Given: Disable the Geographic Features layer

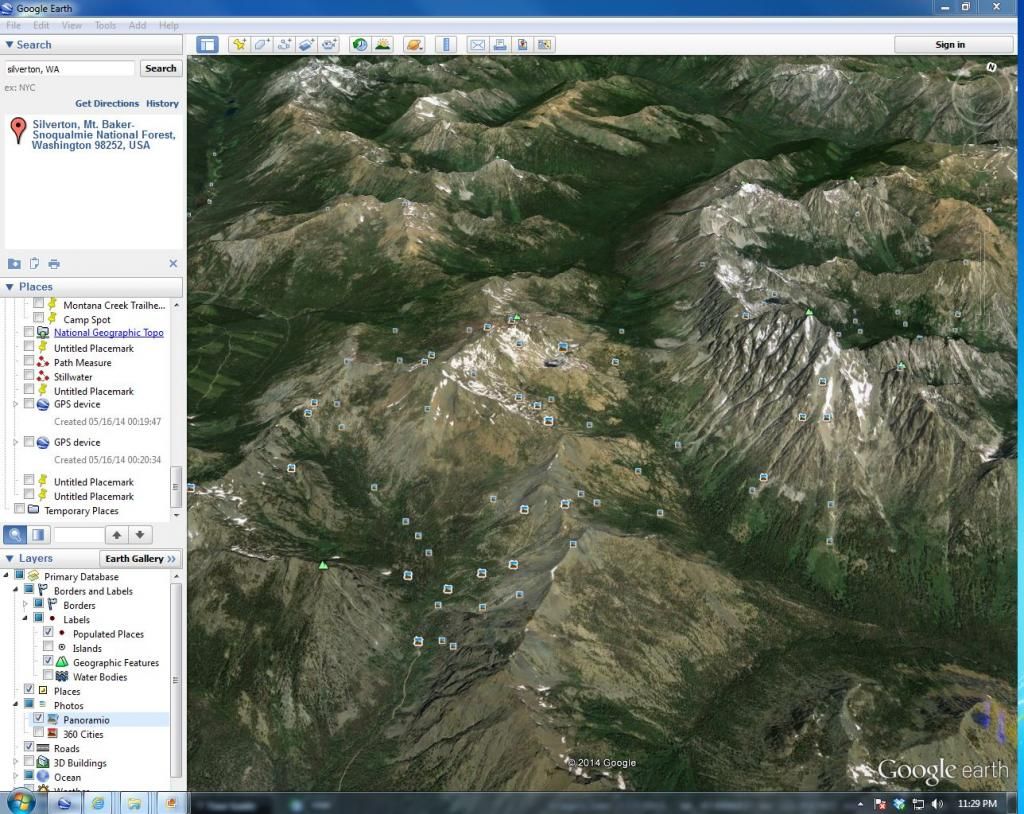Looking at the screenshot, I should click(48, 661).
